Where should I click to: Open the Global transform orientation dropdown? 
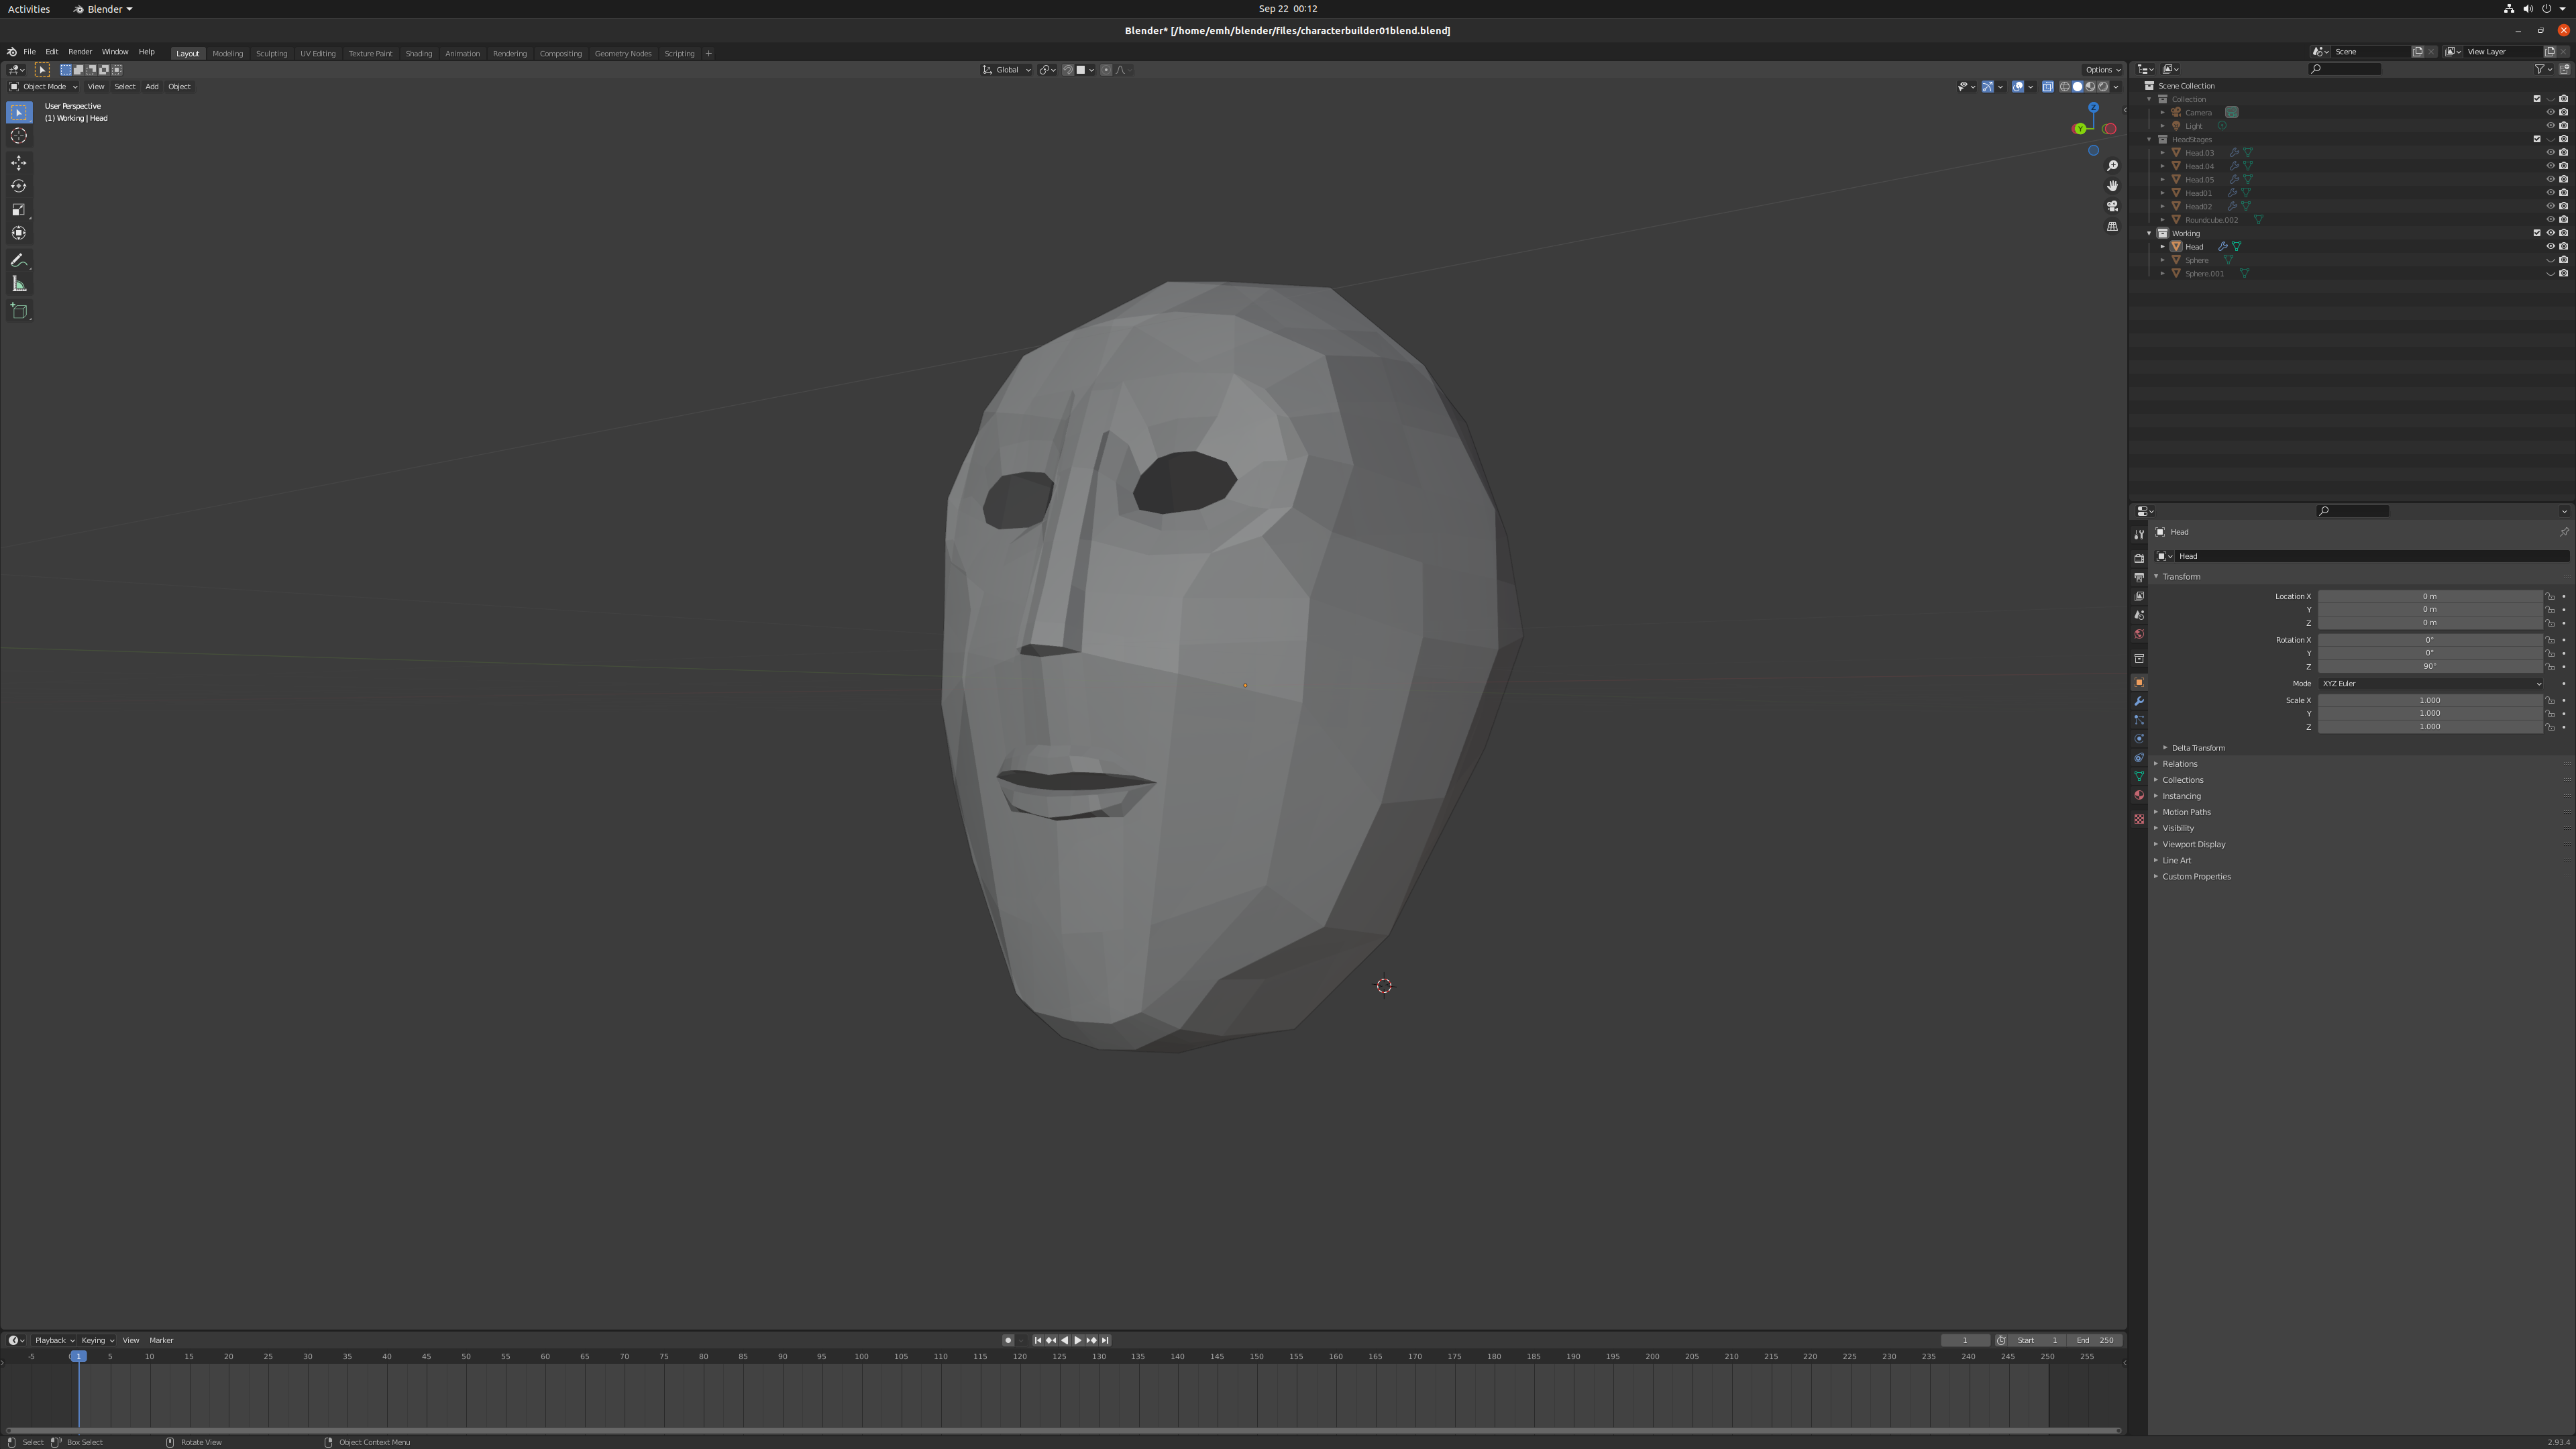(x=1006, y=70)
